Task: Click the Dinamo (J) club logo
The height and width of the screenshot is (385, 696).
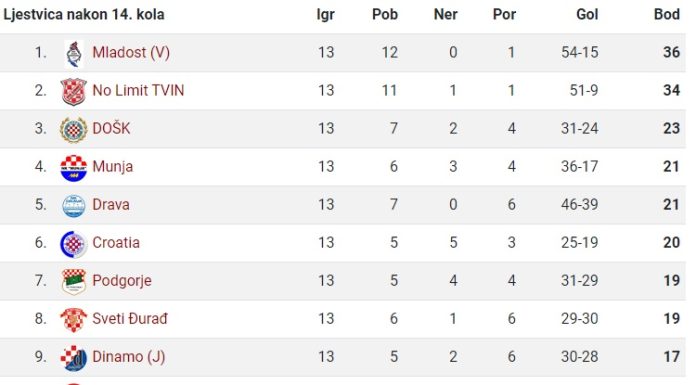Action: click(x=73, y=358)
